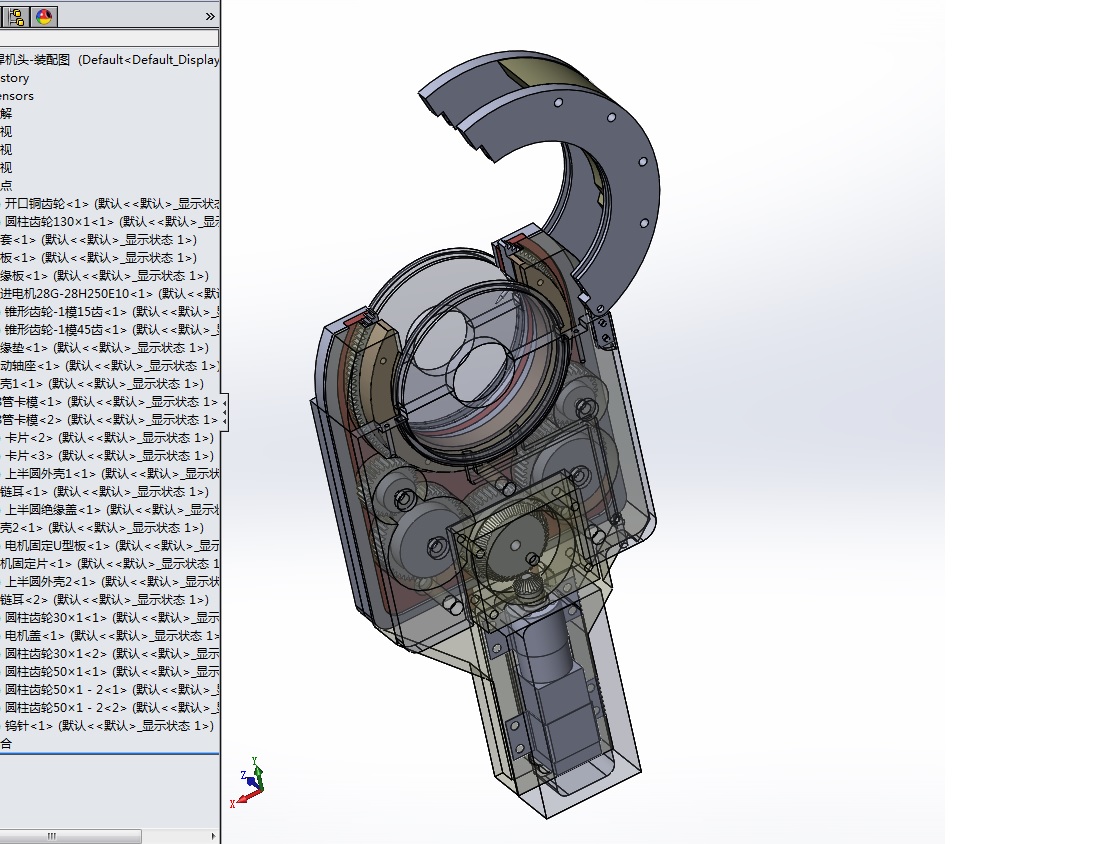The height and width of the screenshot is (844, 1104).
Task: Select component 圆柱齿轮130×1<1>
Action: coord(112,222)
